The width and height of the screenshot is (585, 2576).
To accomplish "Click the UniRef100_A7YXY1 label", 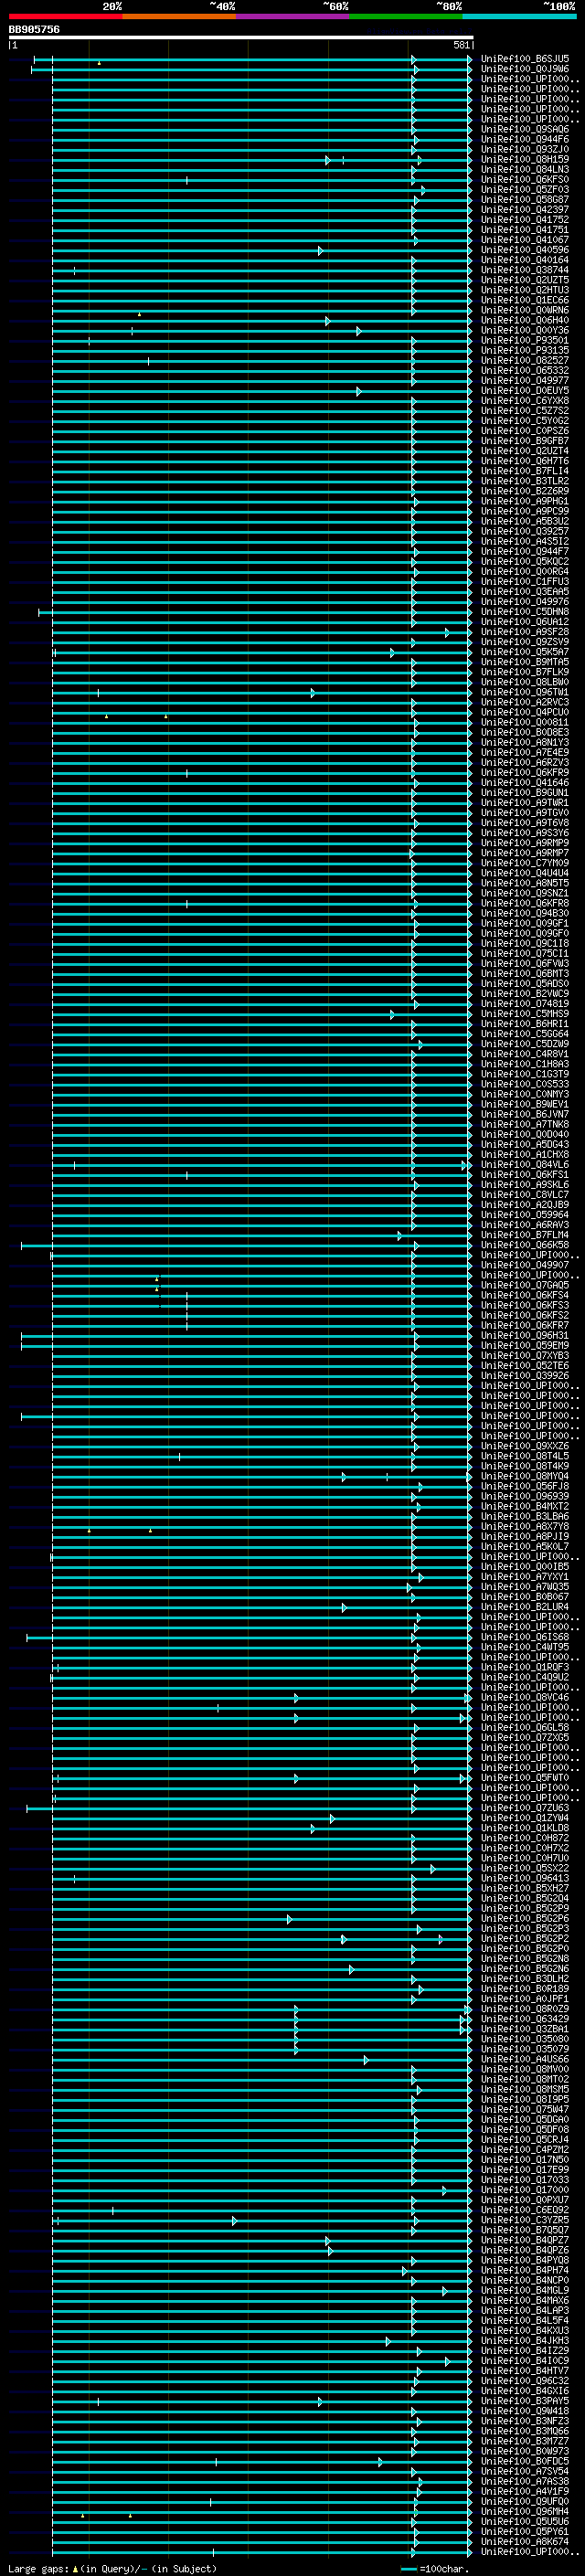I will (525, 1576).
